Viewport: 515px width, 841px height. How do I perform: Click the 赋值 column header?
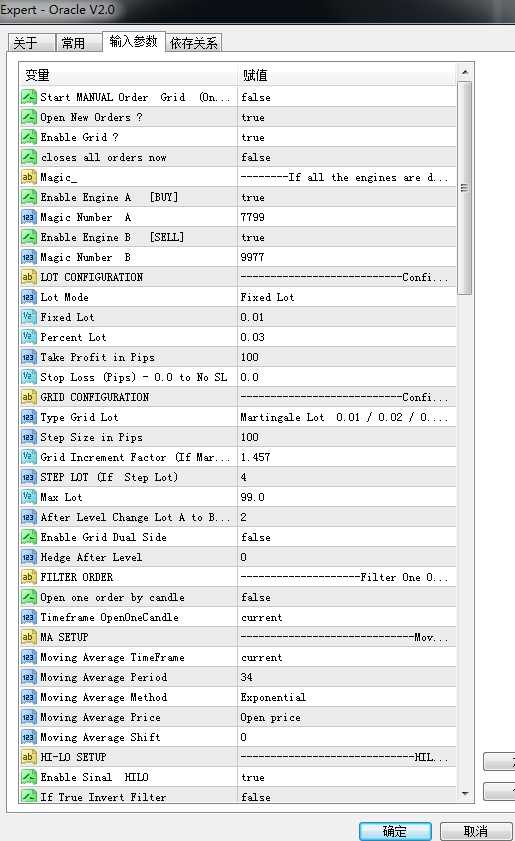[x=347, y=76]
